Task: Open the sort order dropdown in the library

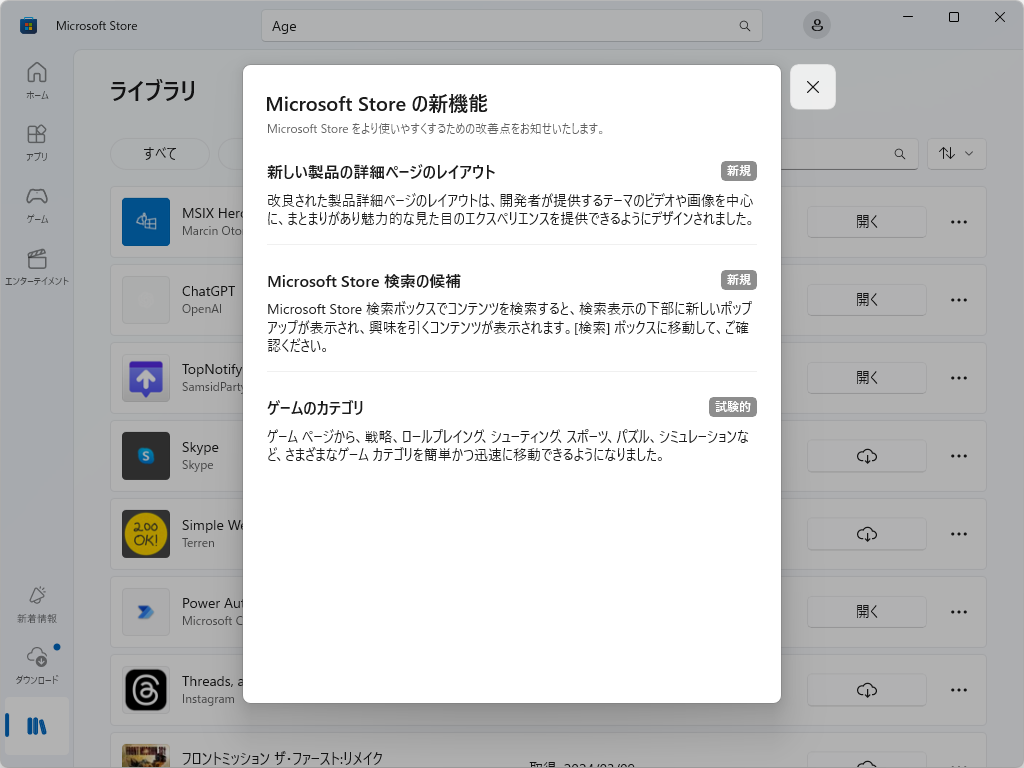Action: click(956, 153)
